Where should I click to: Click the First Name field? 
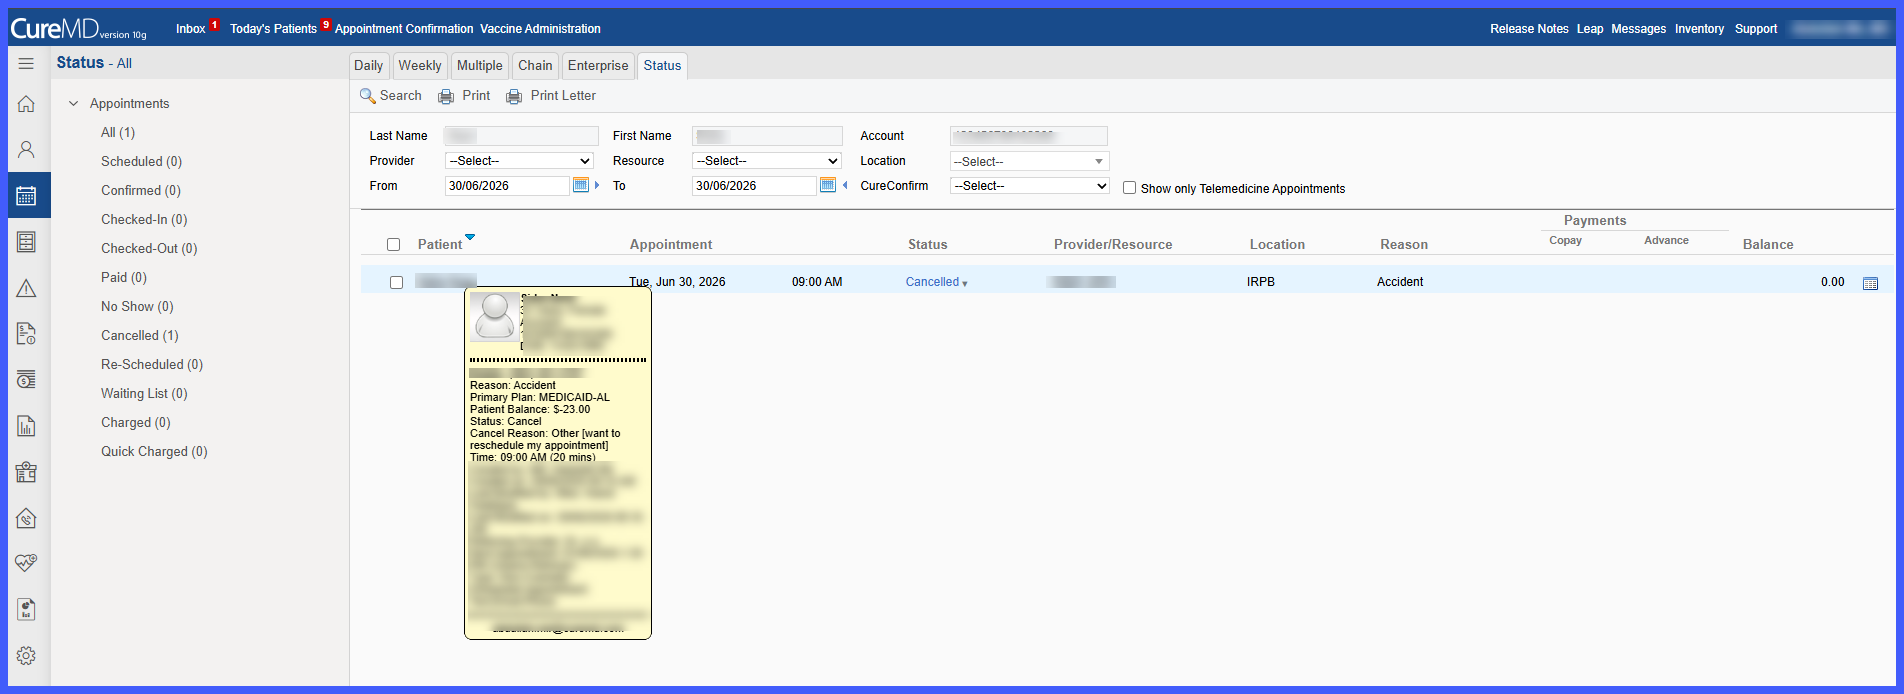tap(767, 136)
